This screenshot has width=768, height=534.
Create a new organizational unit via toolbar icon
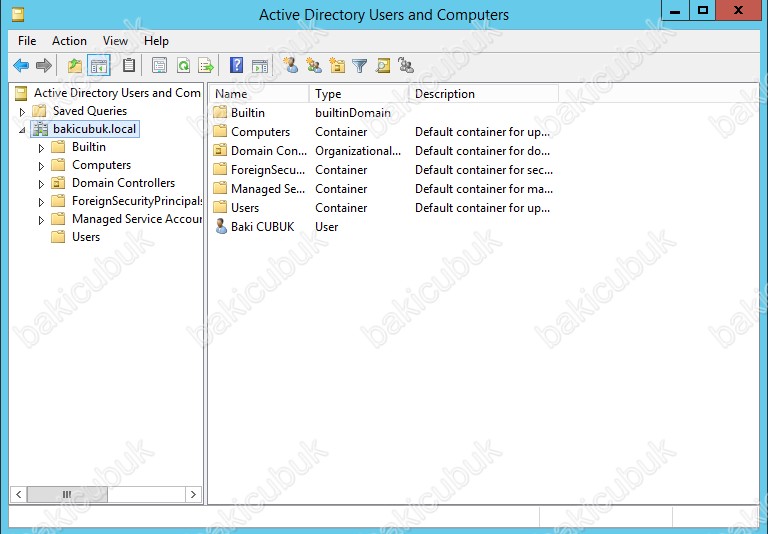[337, 65]
